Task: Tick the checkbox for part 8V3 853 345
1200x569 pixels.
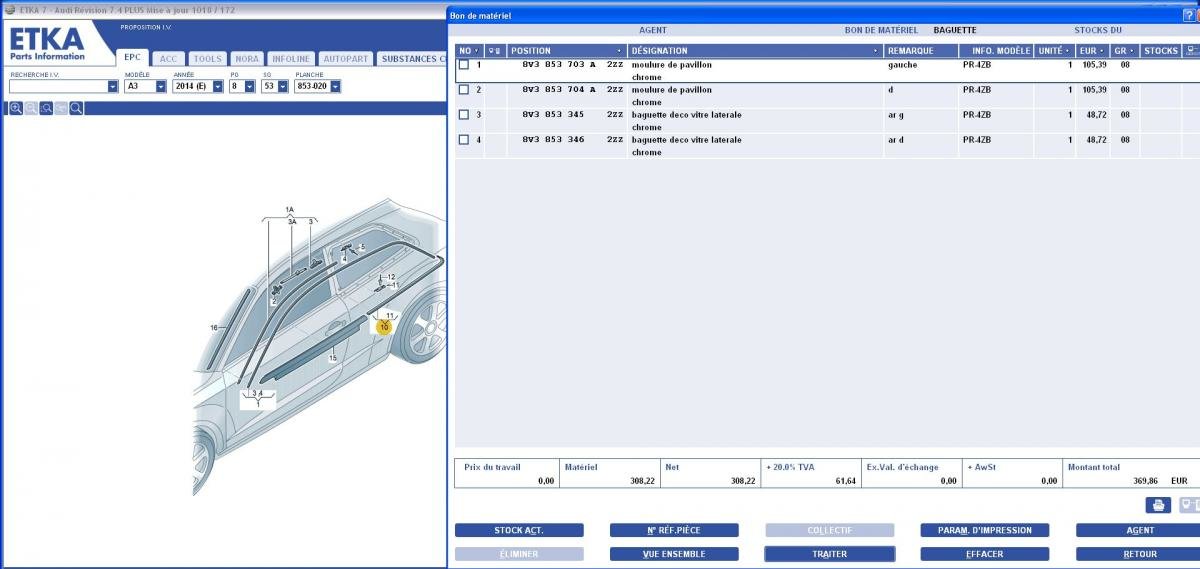Action: click(x=464, y=115)
